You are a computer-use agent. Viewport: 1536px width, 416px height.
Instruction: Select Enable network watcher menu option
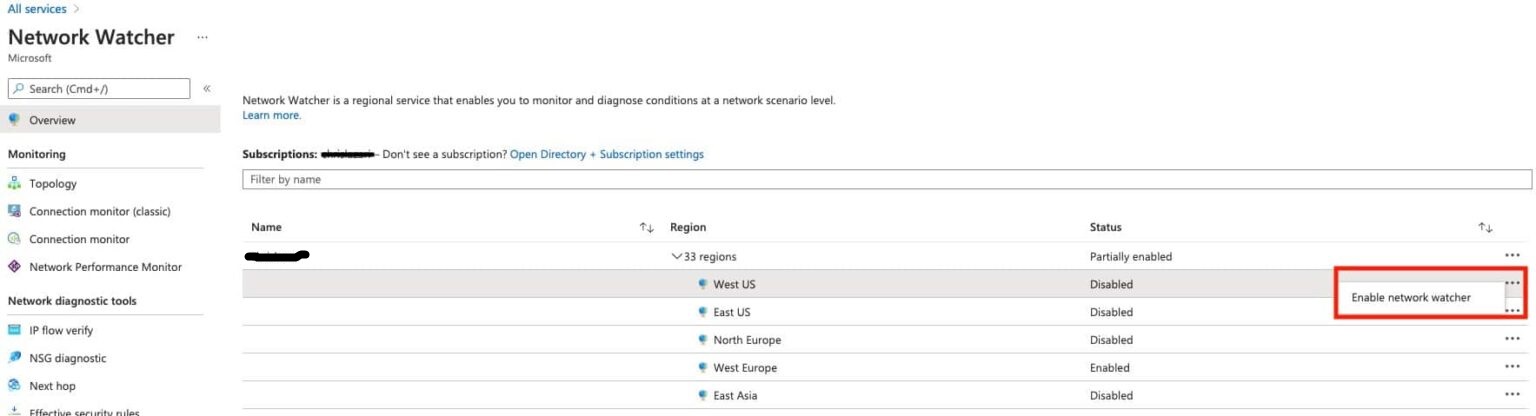click(x=1410, y=298)
